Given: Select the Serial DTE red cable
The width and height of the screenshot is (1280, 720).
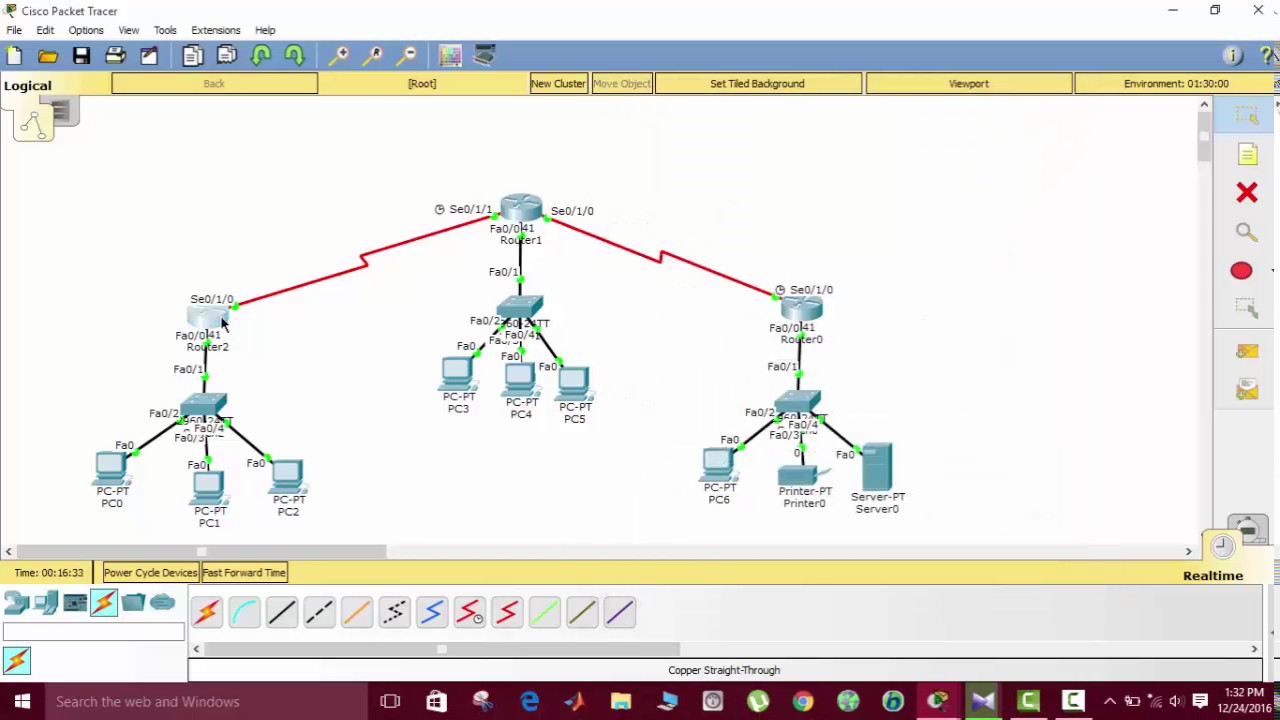Looking at the screenshot, I should coord(507,612).
